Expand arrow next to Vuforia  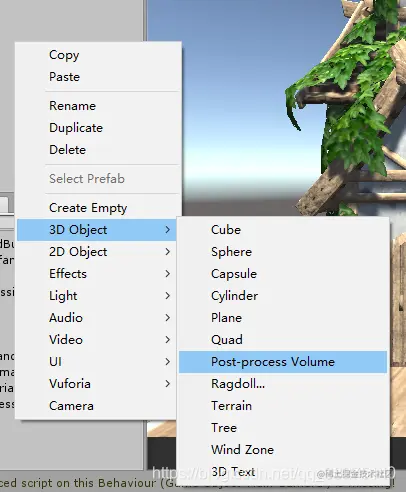click(168, 384)
